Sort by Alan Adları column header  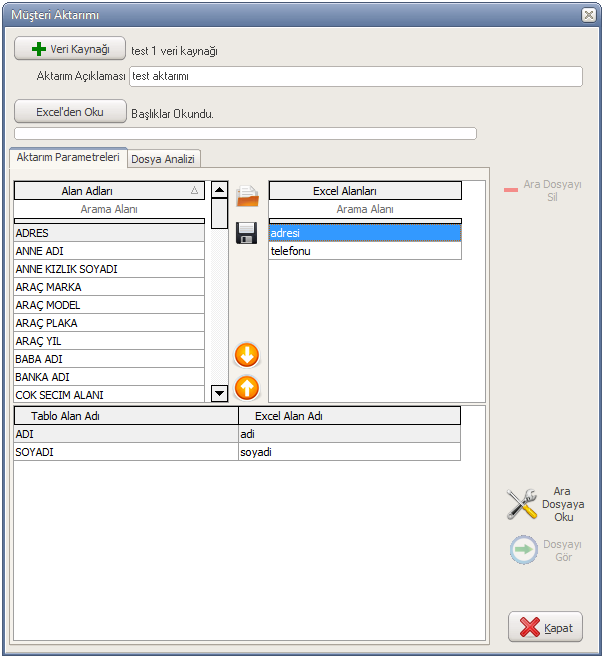click(x=109, y=191)
